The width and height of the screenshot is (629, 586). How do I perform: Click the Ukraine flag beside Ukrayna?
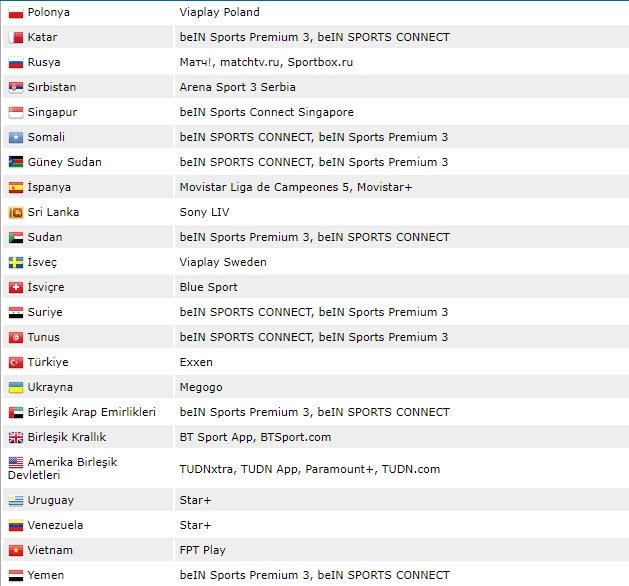[15, 387]
